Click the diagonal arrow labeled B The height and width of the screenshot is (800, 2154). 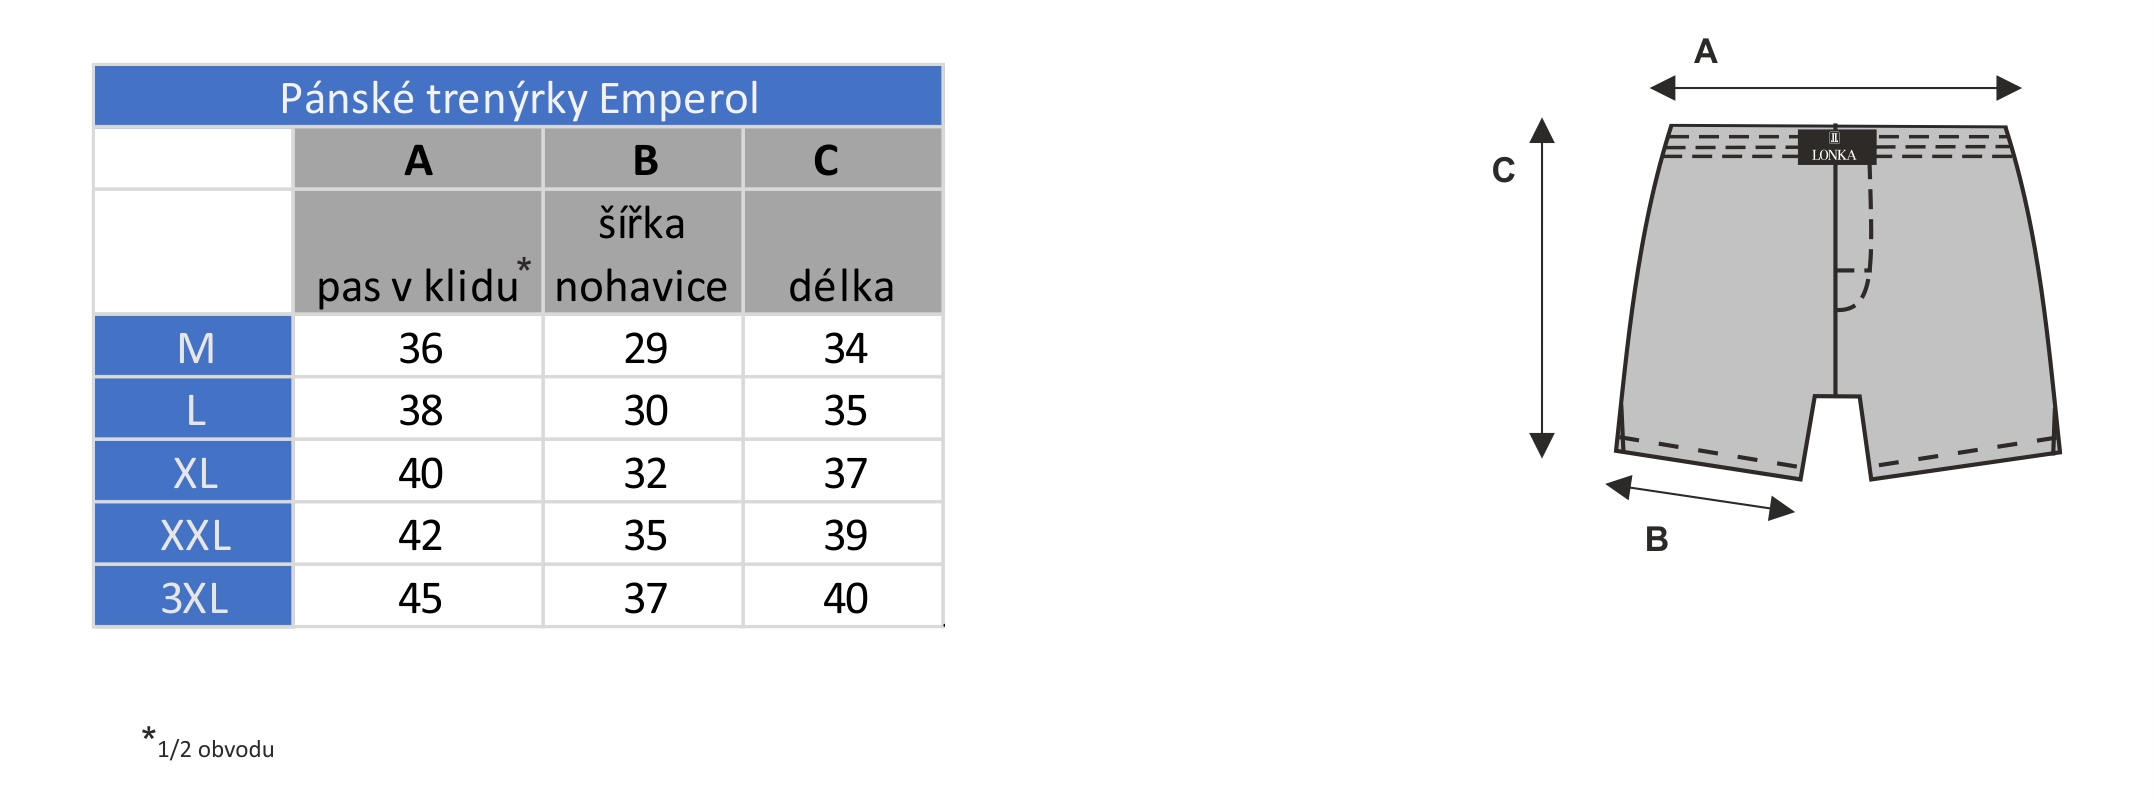pos(1700,498)
